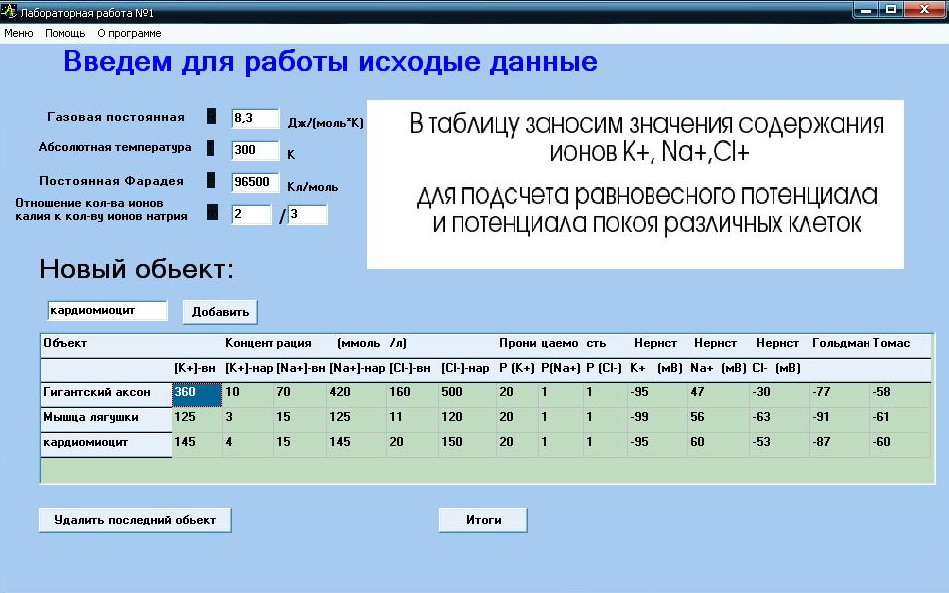Viewport: 949px width, 593px height.
Task: Open results with the Итоги button
Action: 482,520
